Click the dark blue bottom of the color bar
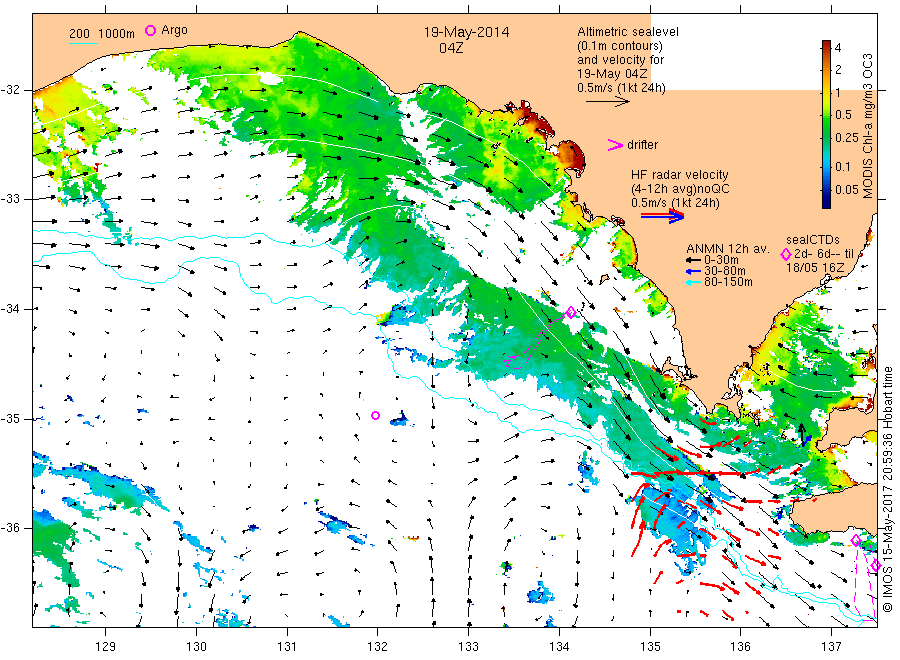The height and width of the screenshot is (660, 900). pos(826,203)
